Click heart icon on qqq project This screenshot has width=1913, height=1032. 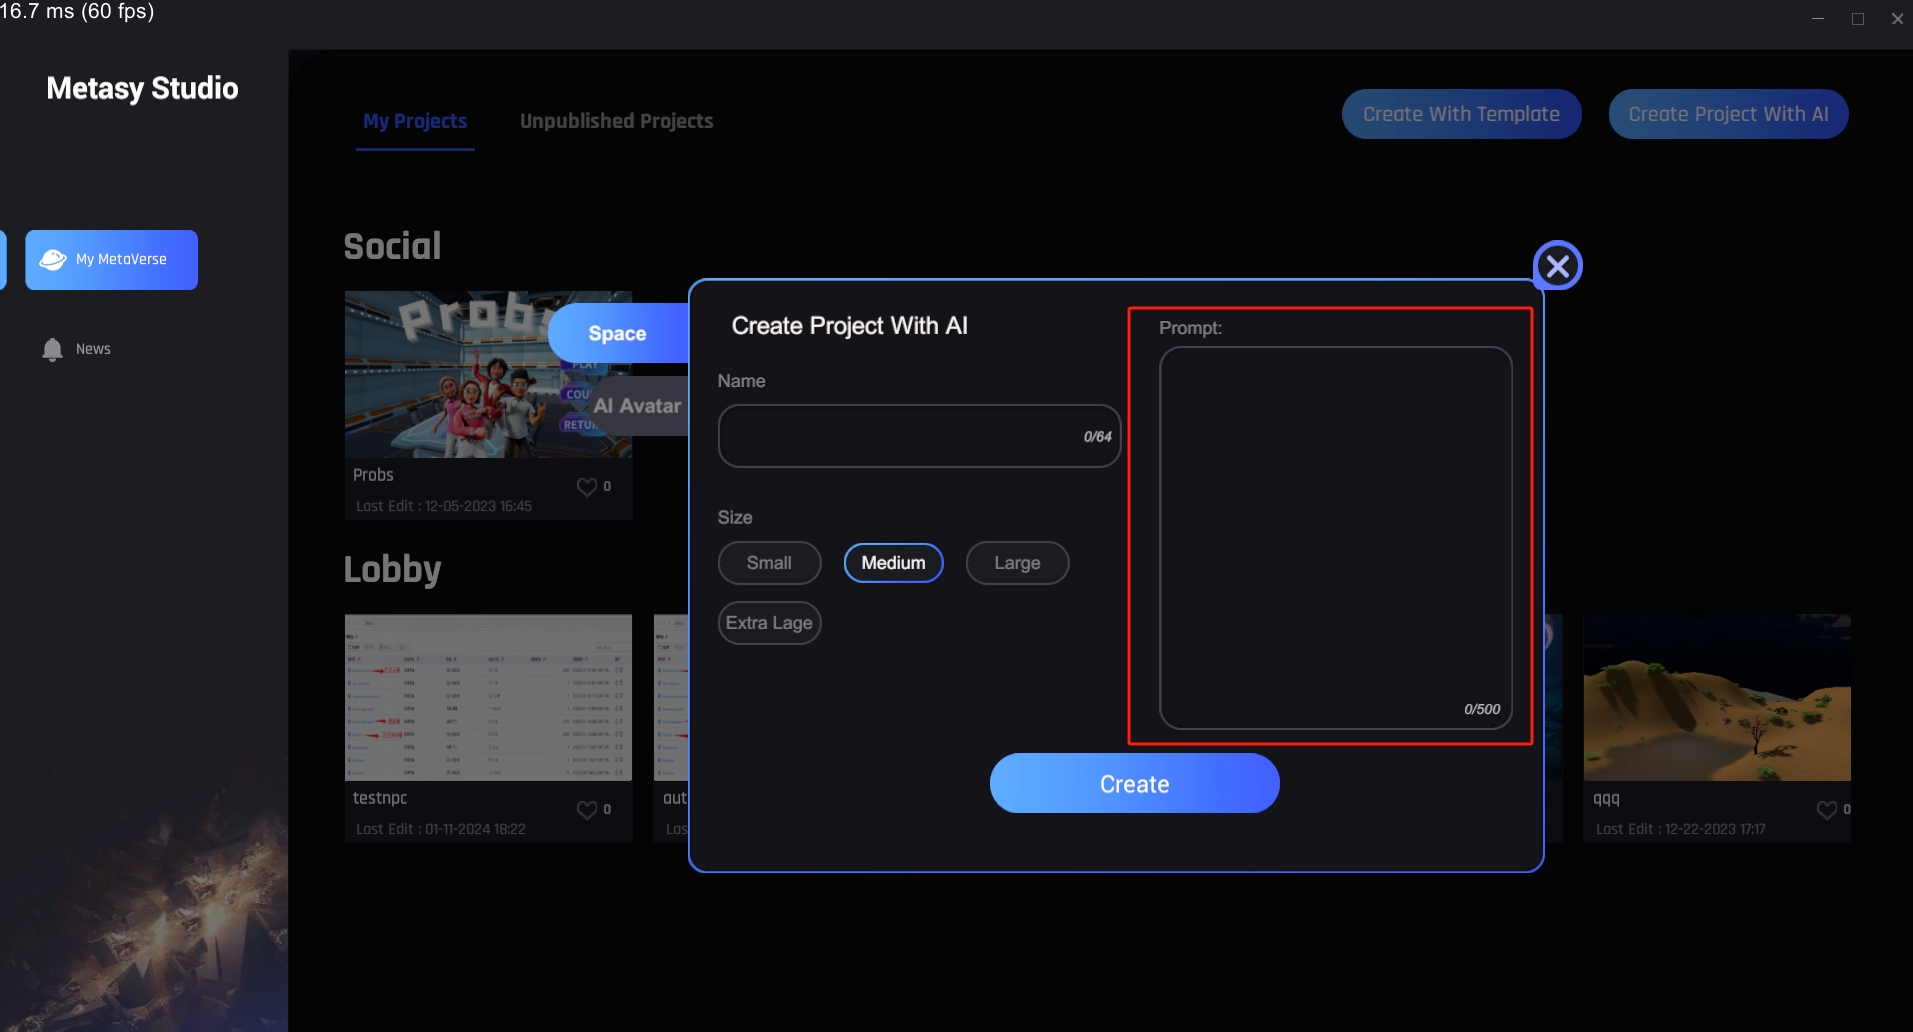coord(1826,810)
